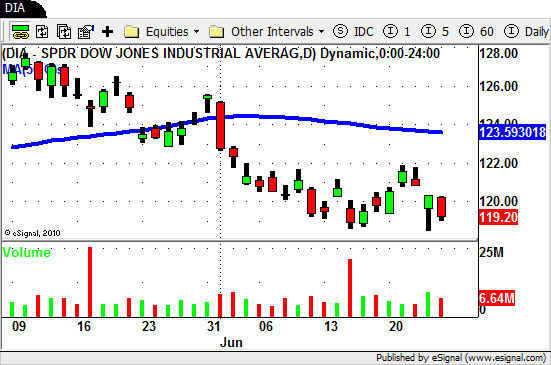The height and width of the screenshot is (365, 551).
Task: Switch to the 60 minute interval
Action: pos(476,32)
